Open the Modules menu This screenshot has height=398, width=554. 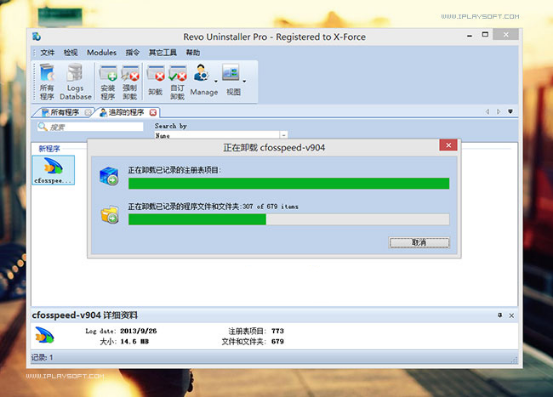click(101, 53)
